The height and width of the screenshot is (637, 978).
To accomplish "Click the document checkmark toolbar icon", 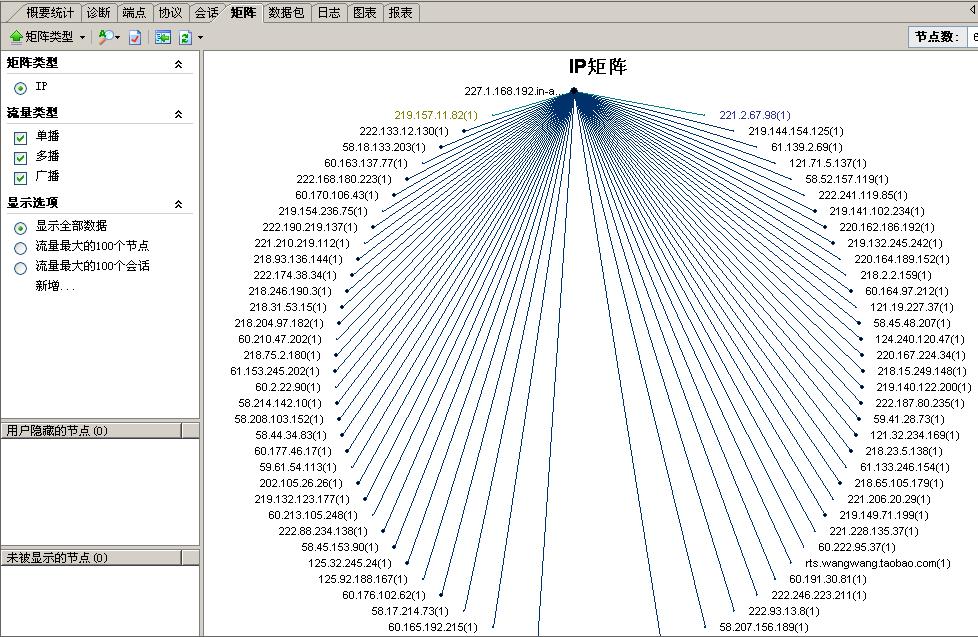I will (x=135, y=37).
